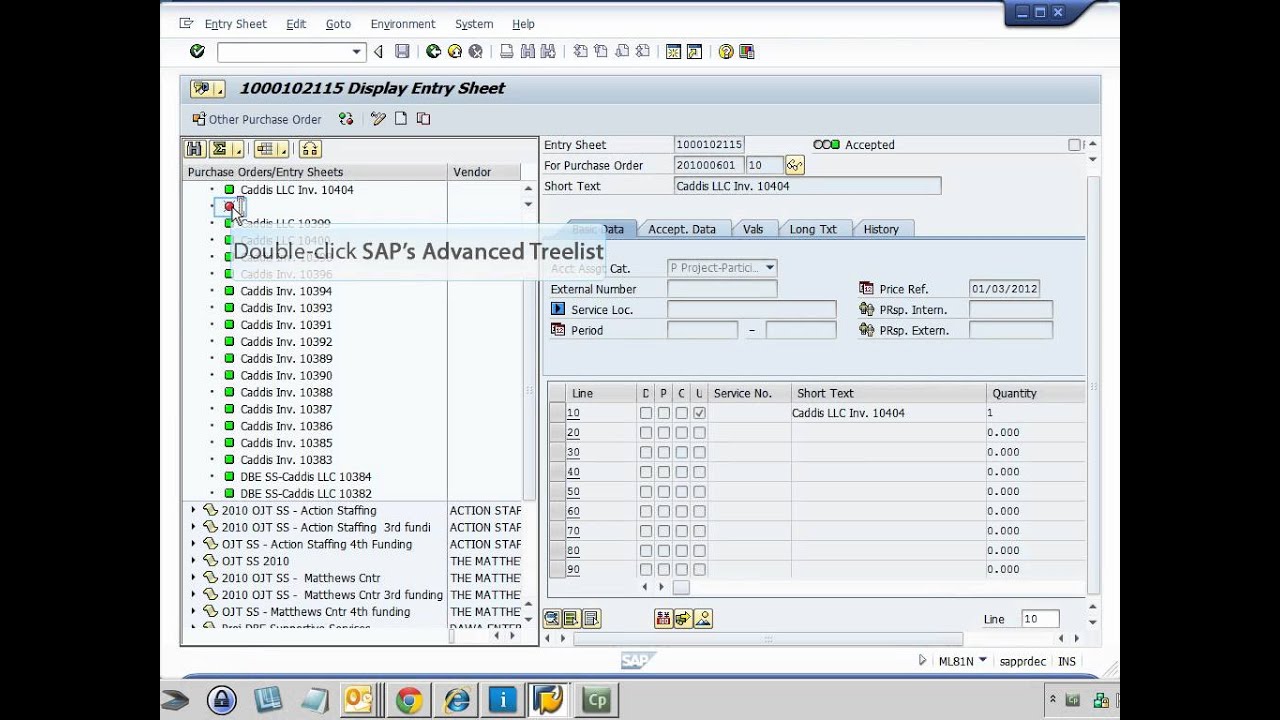Click the Other Purchase Order button
This screenshot has height=720, width=1280.
[x=257, y=119]
